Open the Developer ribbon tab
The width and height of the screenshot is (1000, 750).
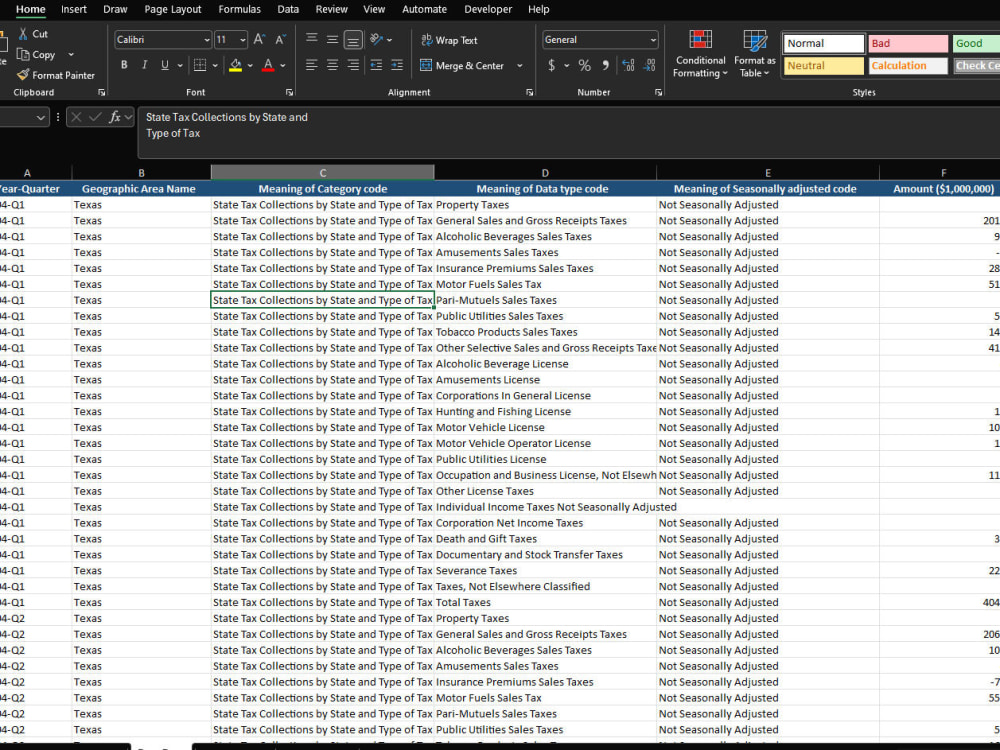click(488, 10)
